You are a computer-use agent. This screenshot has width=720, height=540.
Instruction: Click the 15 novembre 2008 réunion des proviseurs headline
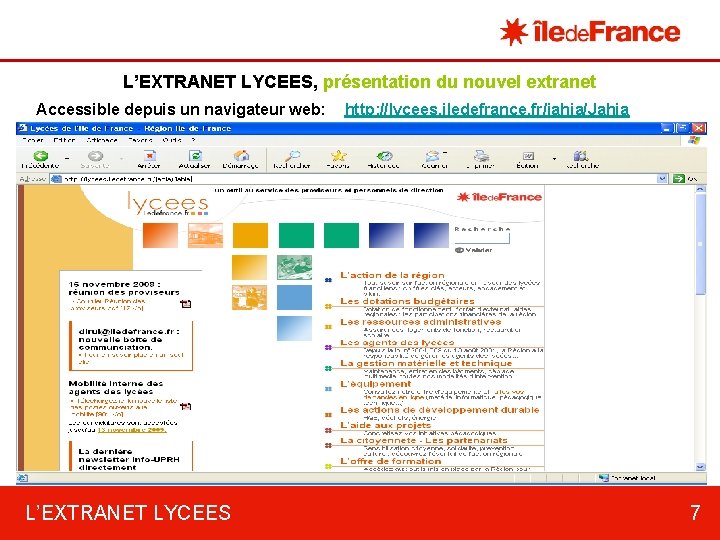click(x=124, y=288)
